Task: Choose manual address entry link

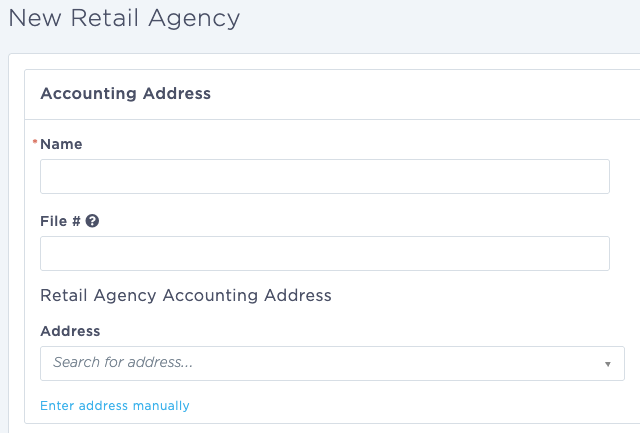Action: 115,406
